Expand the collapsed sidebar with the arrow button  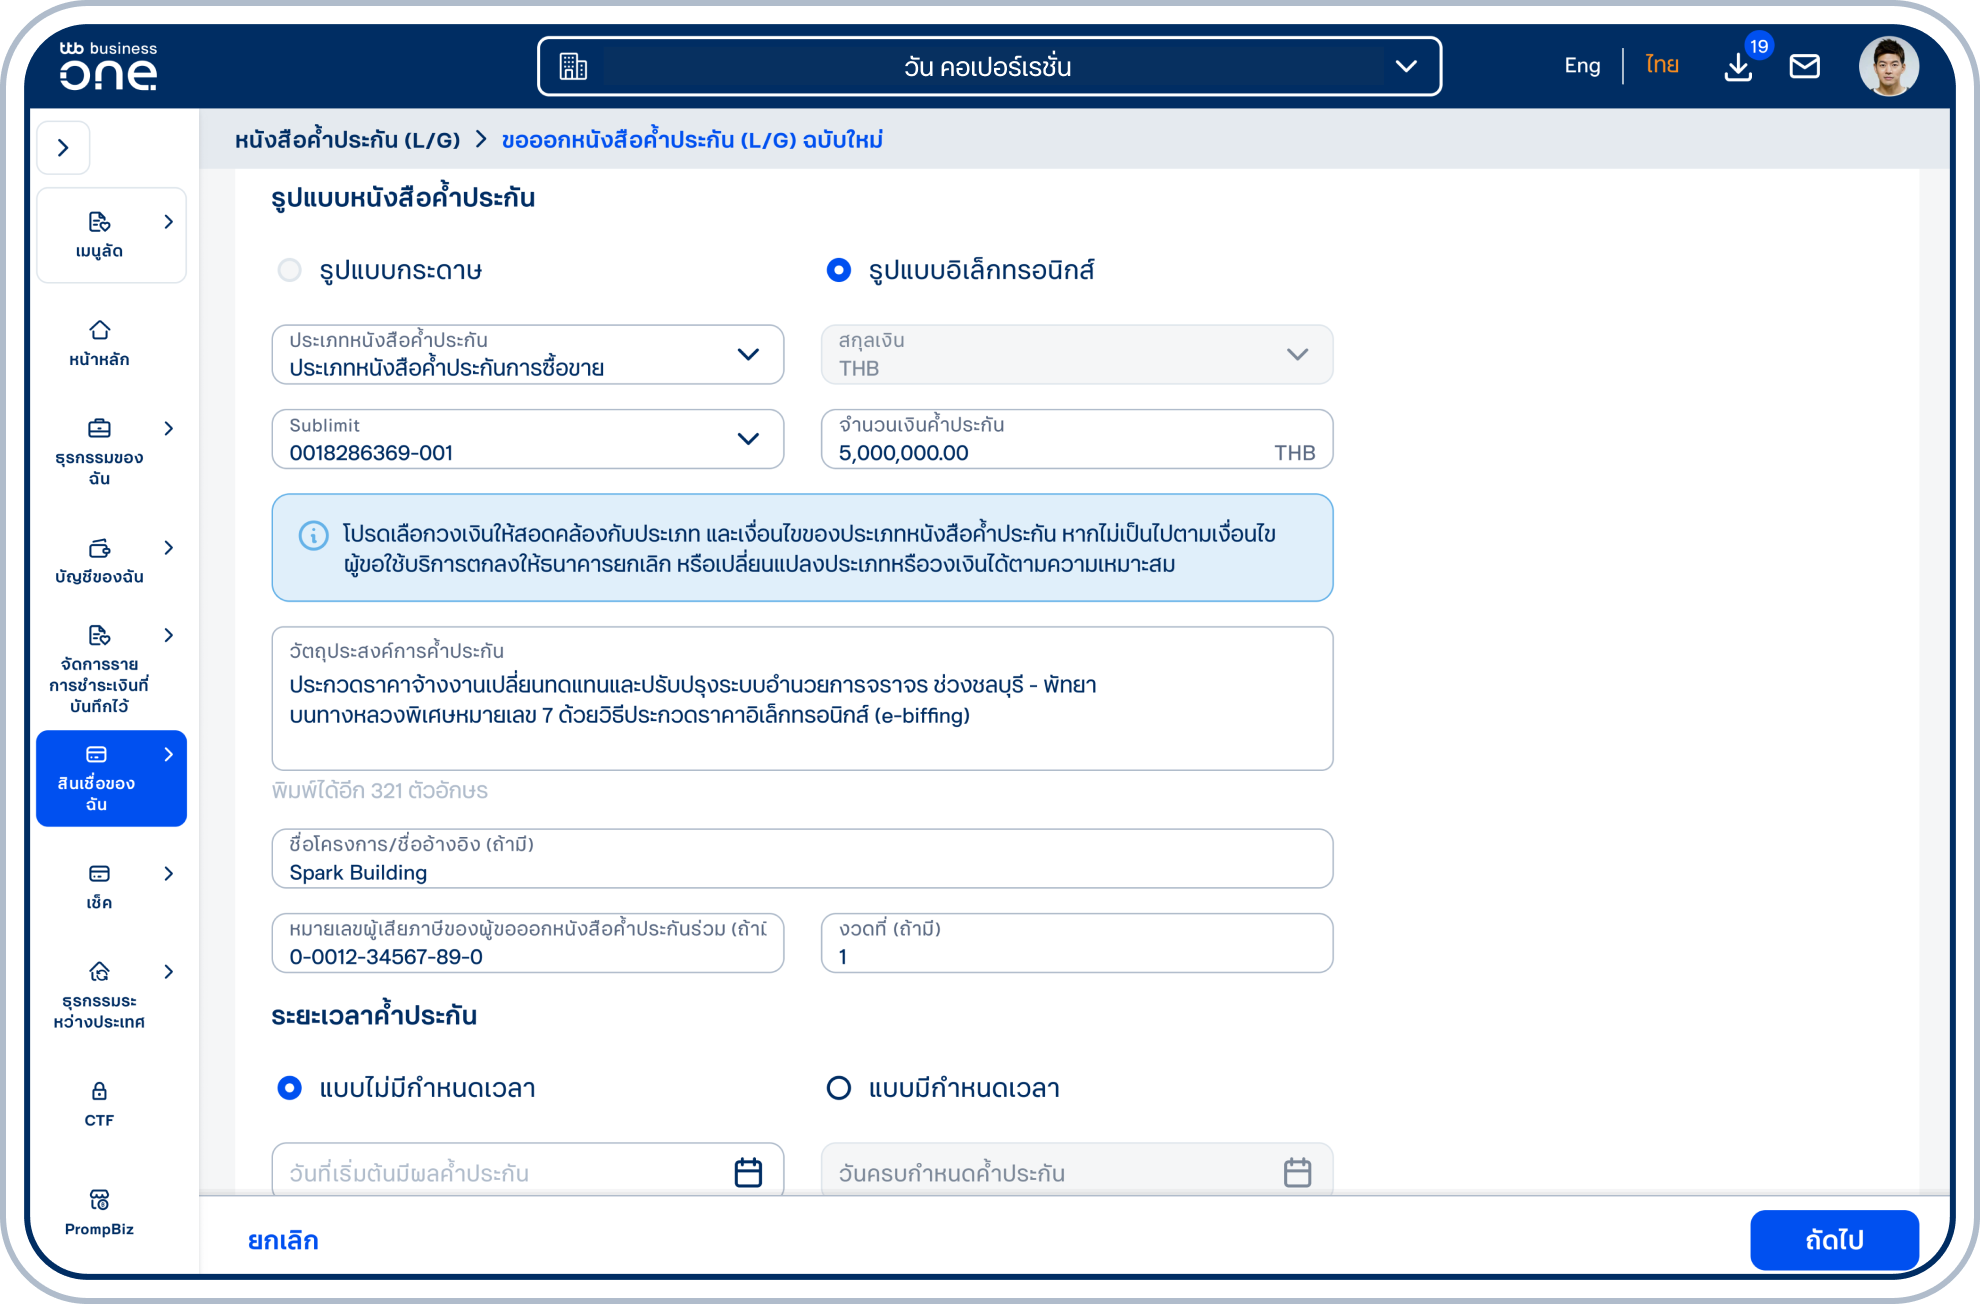click(x=63, y=148)
